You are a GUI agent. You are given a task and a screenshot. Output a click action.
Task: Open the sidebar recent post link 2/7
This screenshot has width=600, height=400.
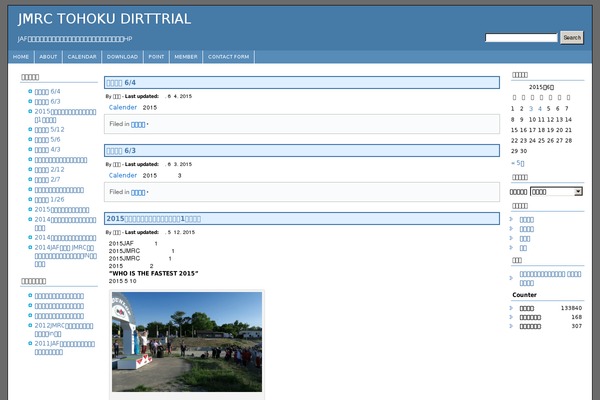(x=47, y=179)
